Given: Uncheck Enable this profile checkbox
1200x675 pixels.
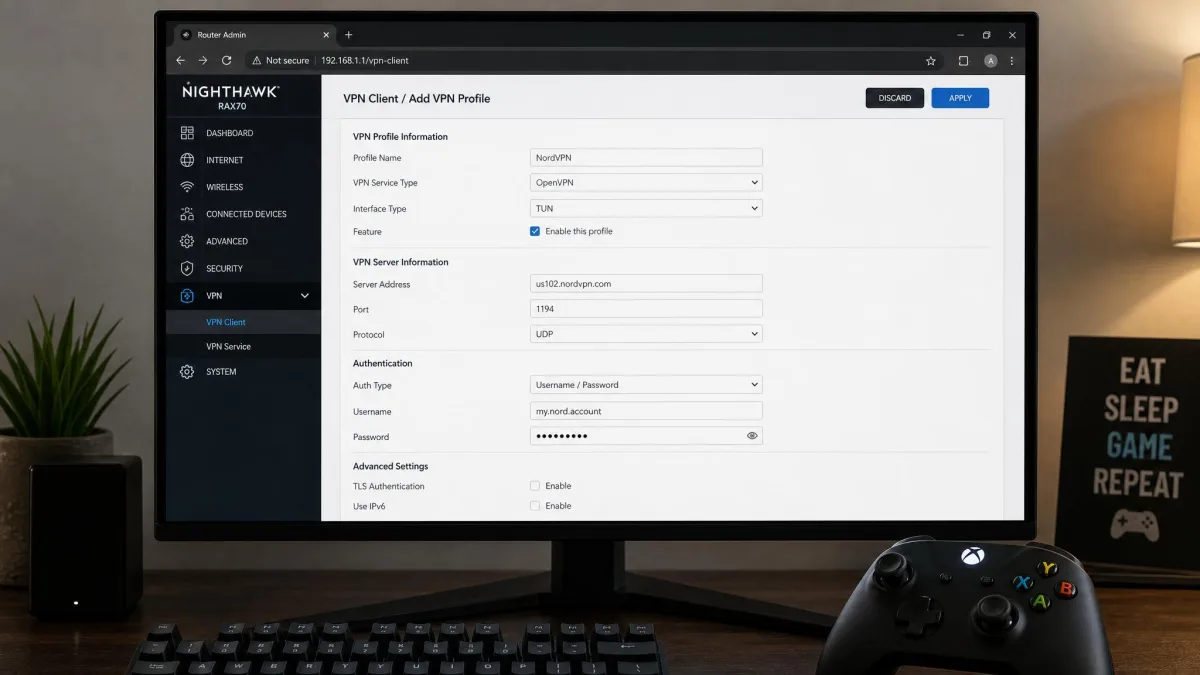Looking at the screenshot, I should pos(535,231).
